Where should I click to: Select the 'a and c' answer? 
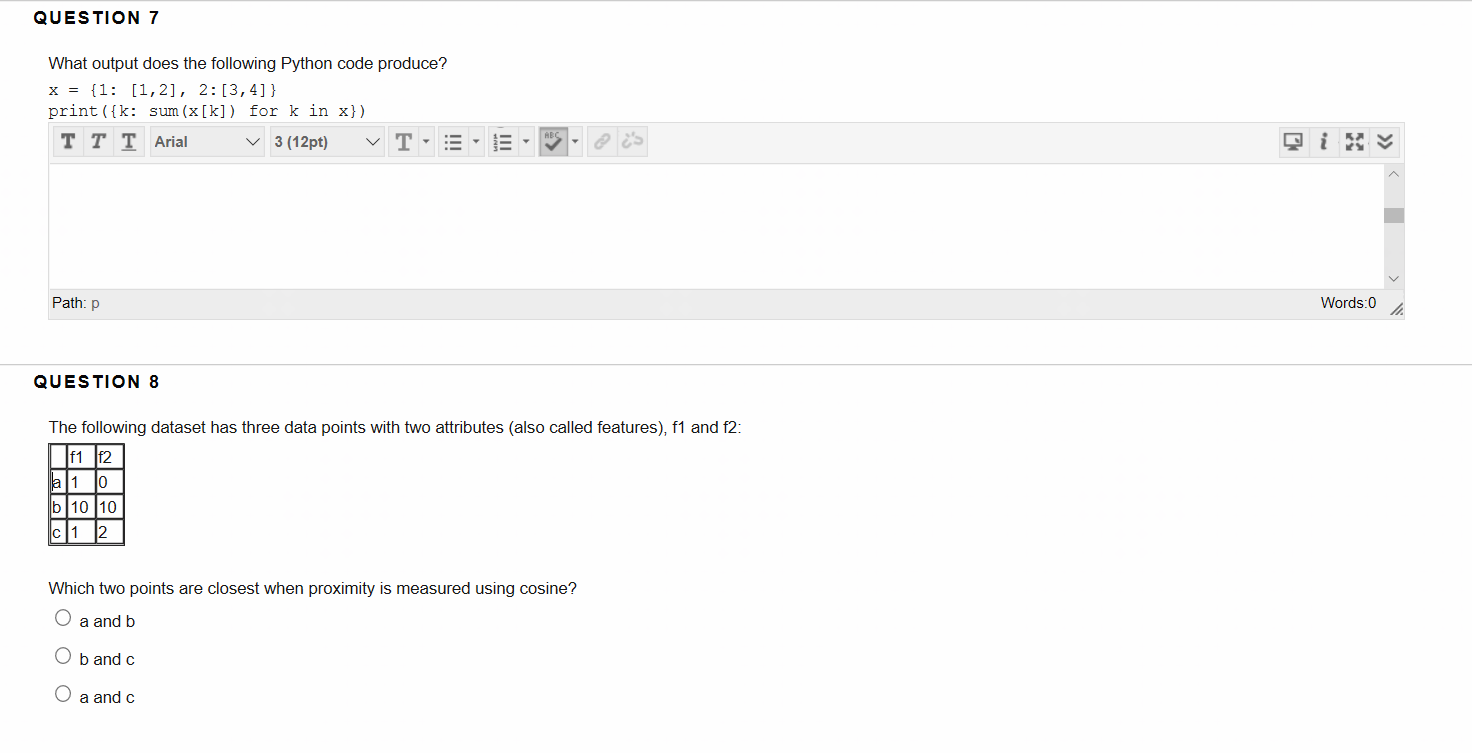click(64, 695)
